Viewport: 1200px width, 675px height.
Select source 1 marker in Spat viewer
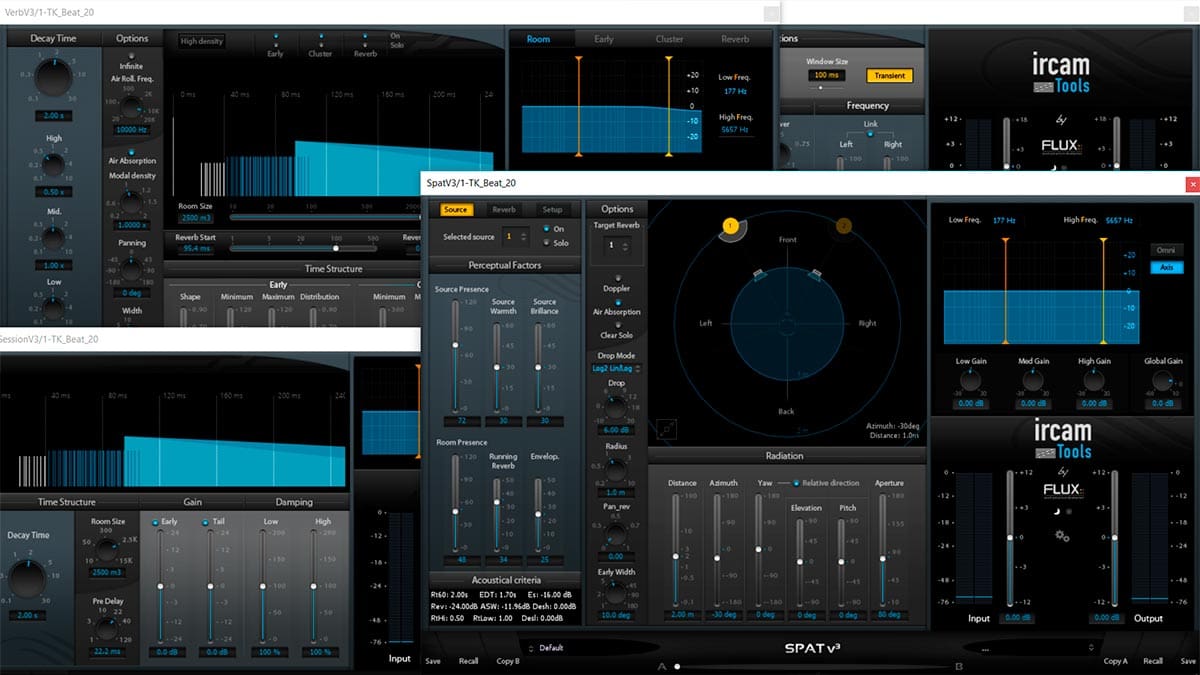click(730, 227)
